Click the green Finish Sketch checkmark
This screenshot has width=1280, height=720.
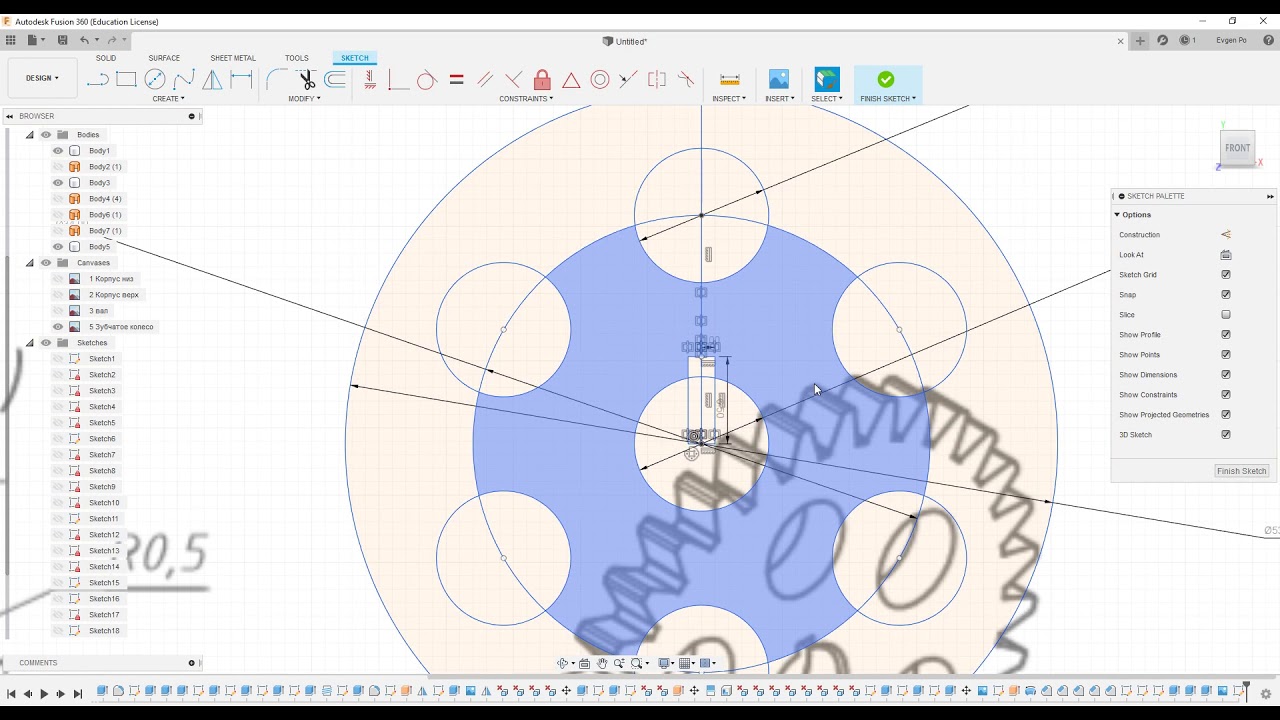coord(886,79)
